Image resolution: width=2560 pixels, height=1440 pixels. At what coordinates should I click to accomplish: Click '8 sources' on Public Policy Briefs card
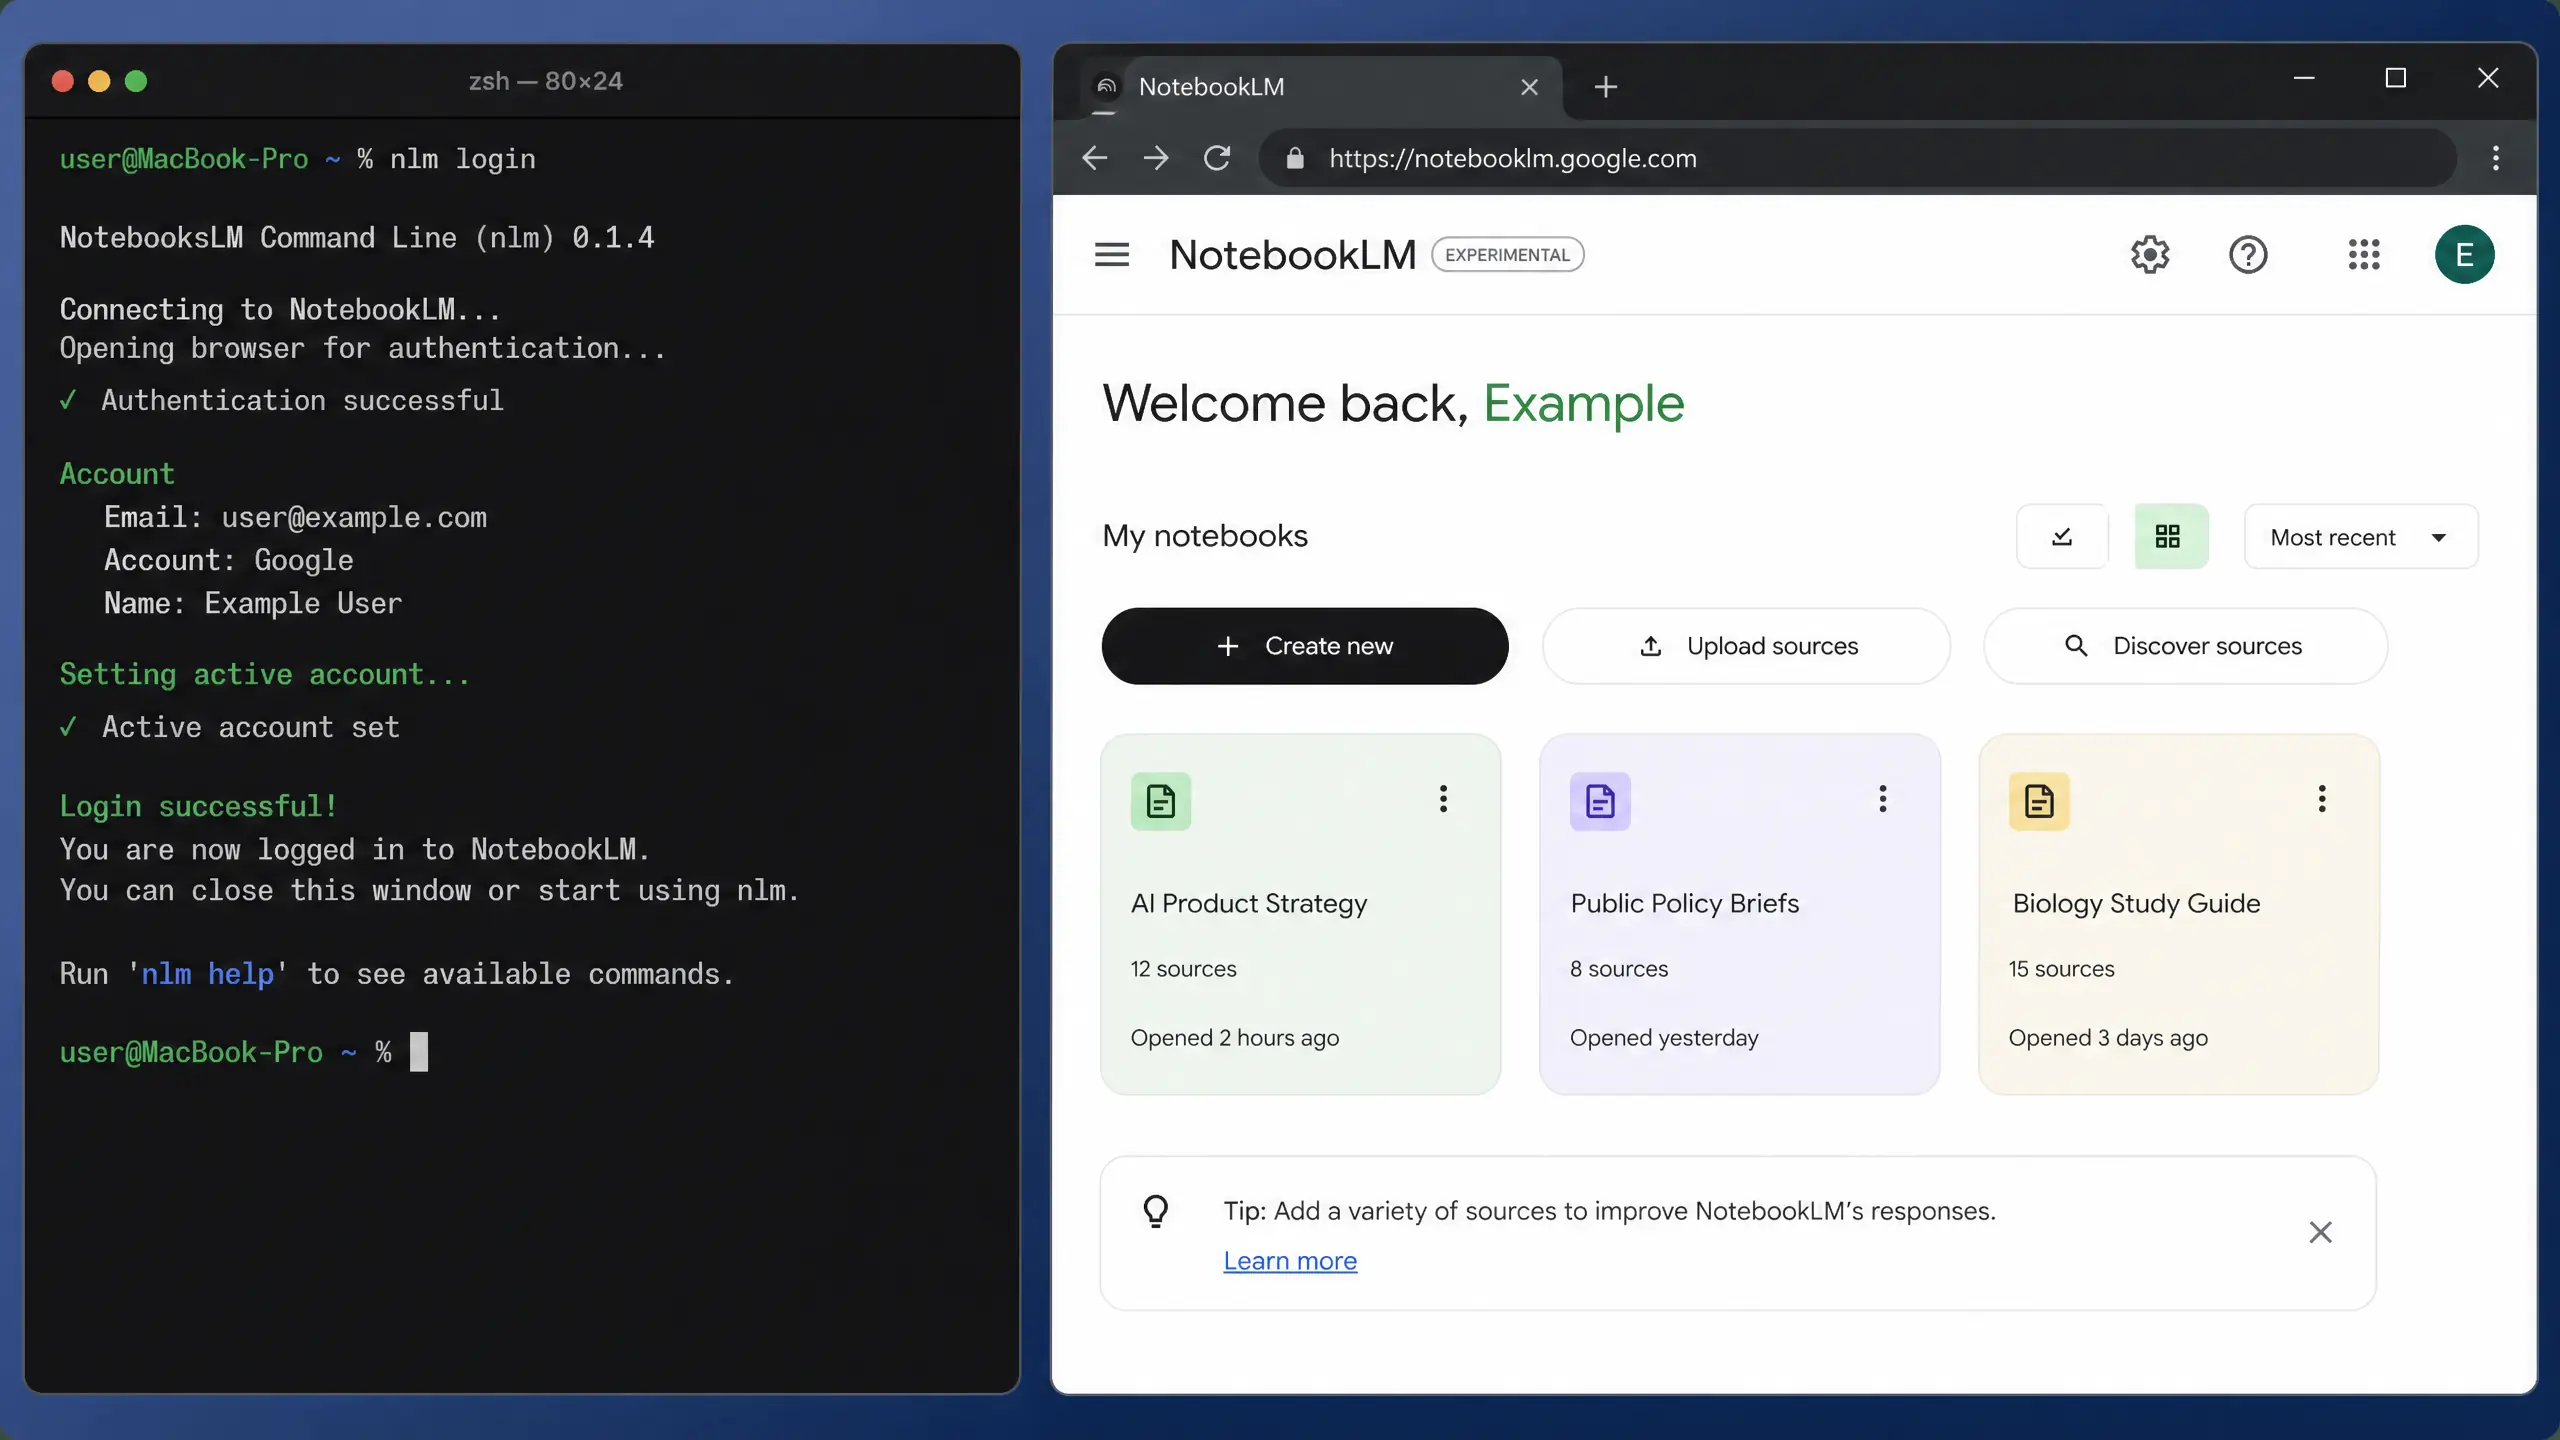pyautogui.click(x=1619, y=969)
